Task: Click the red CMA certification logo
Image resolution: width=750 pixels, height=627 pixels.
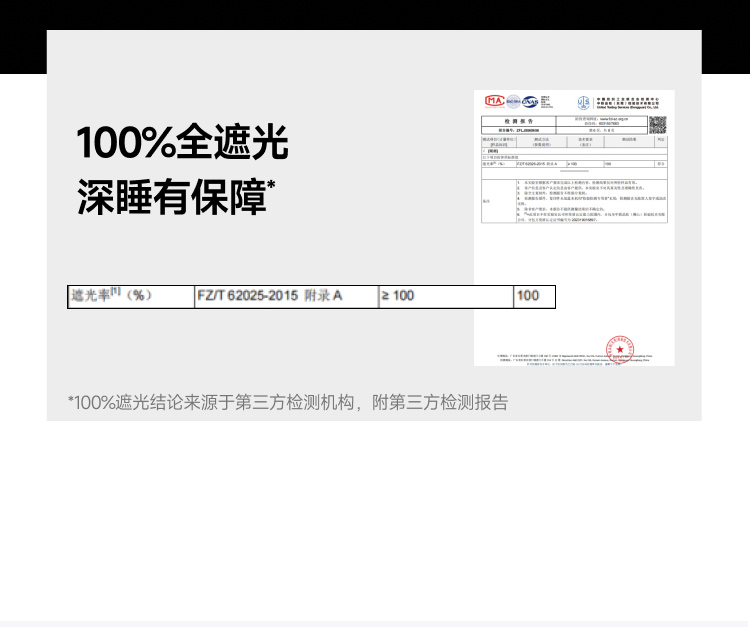Action: point(495,101)
